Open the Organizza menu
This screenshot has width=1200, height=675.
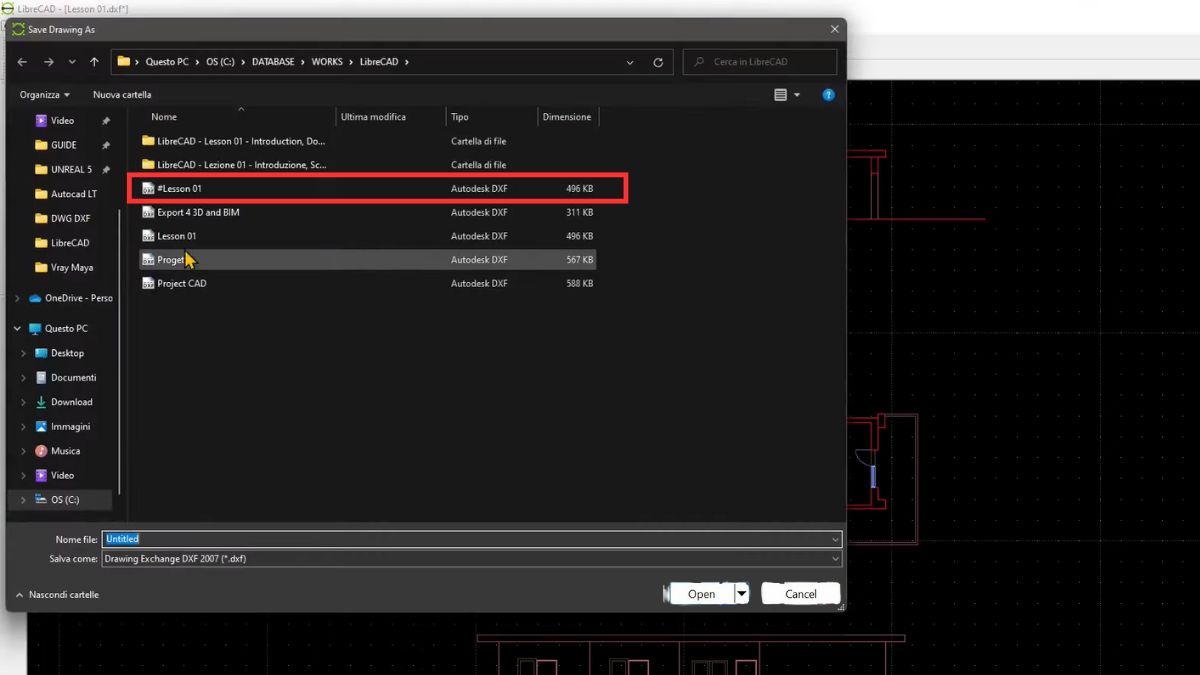tap(45, 95)
